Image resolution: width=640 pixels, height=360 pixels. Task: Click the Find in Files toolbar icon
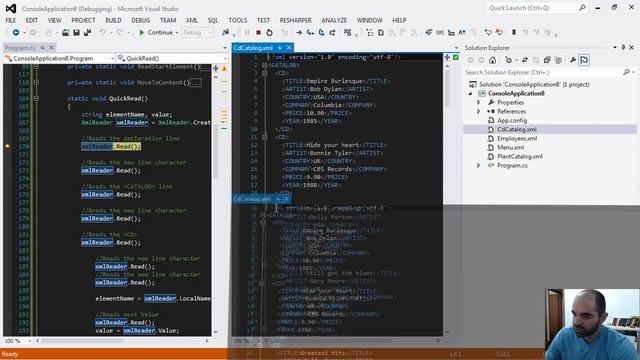coord(225,33)
